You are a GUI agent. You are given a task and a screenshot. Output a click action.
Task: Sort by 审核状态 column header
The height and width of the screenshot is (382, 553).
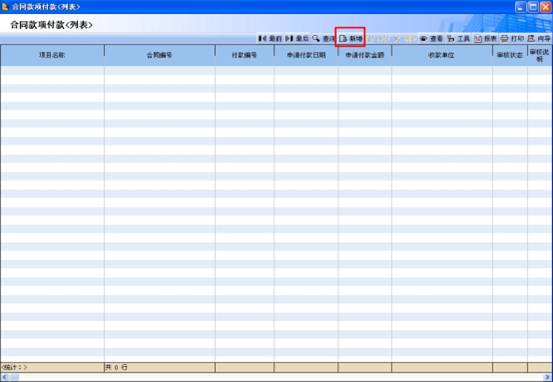[x=510, y=55]
